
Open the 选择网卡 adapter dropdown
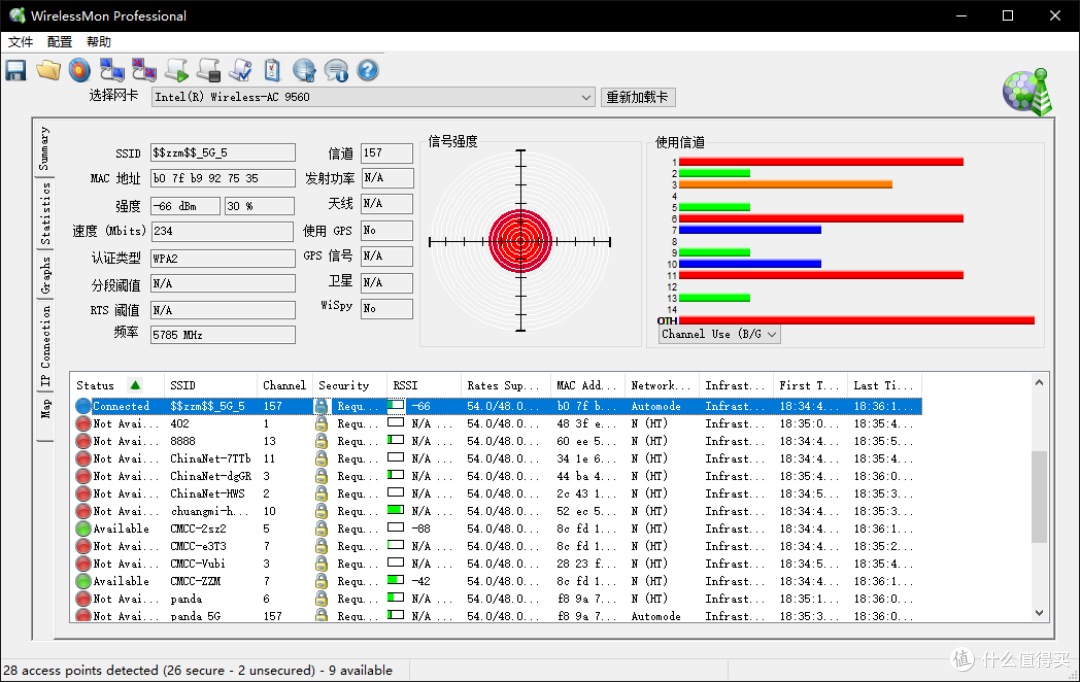point(373,97)
